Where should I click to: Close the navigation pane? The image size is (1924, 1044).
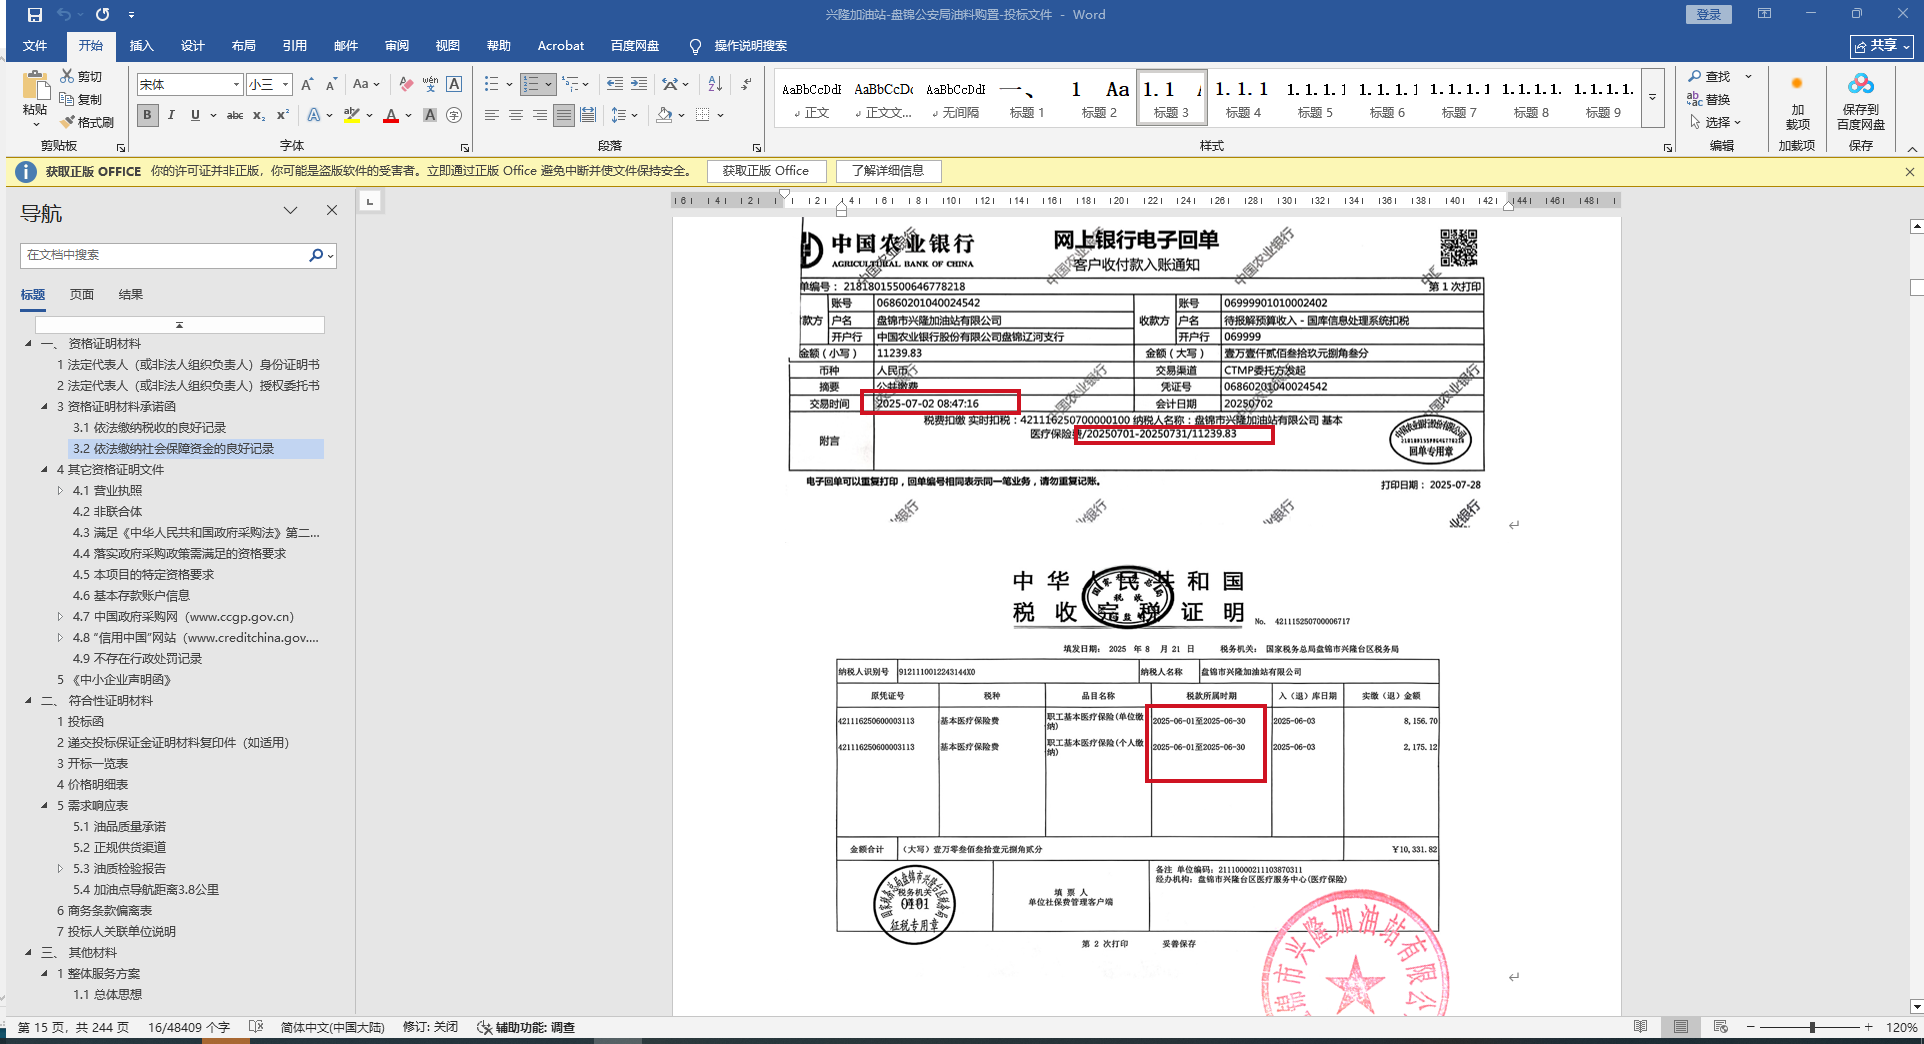[332, 210]
